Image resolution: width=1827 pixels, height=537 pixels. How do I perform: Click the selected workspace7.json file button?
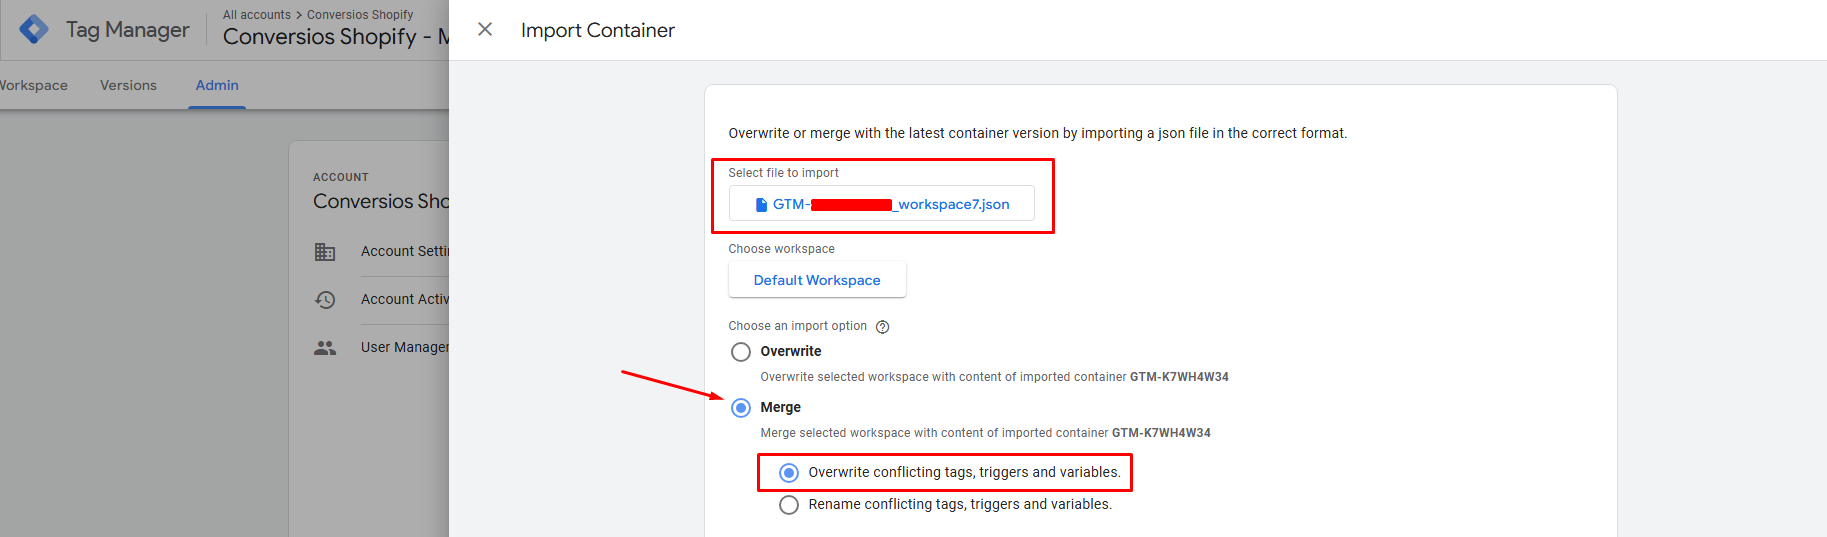coord(881,204)
